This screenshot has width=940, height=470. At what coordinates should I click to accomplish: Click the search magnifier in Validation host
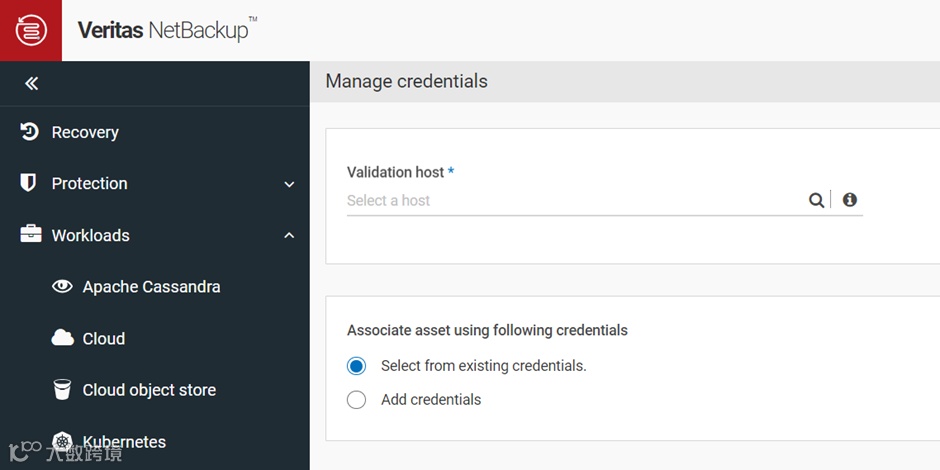tap(816, 200)
